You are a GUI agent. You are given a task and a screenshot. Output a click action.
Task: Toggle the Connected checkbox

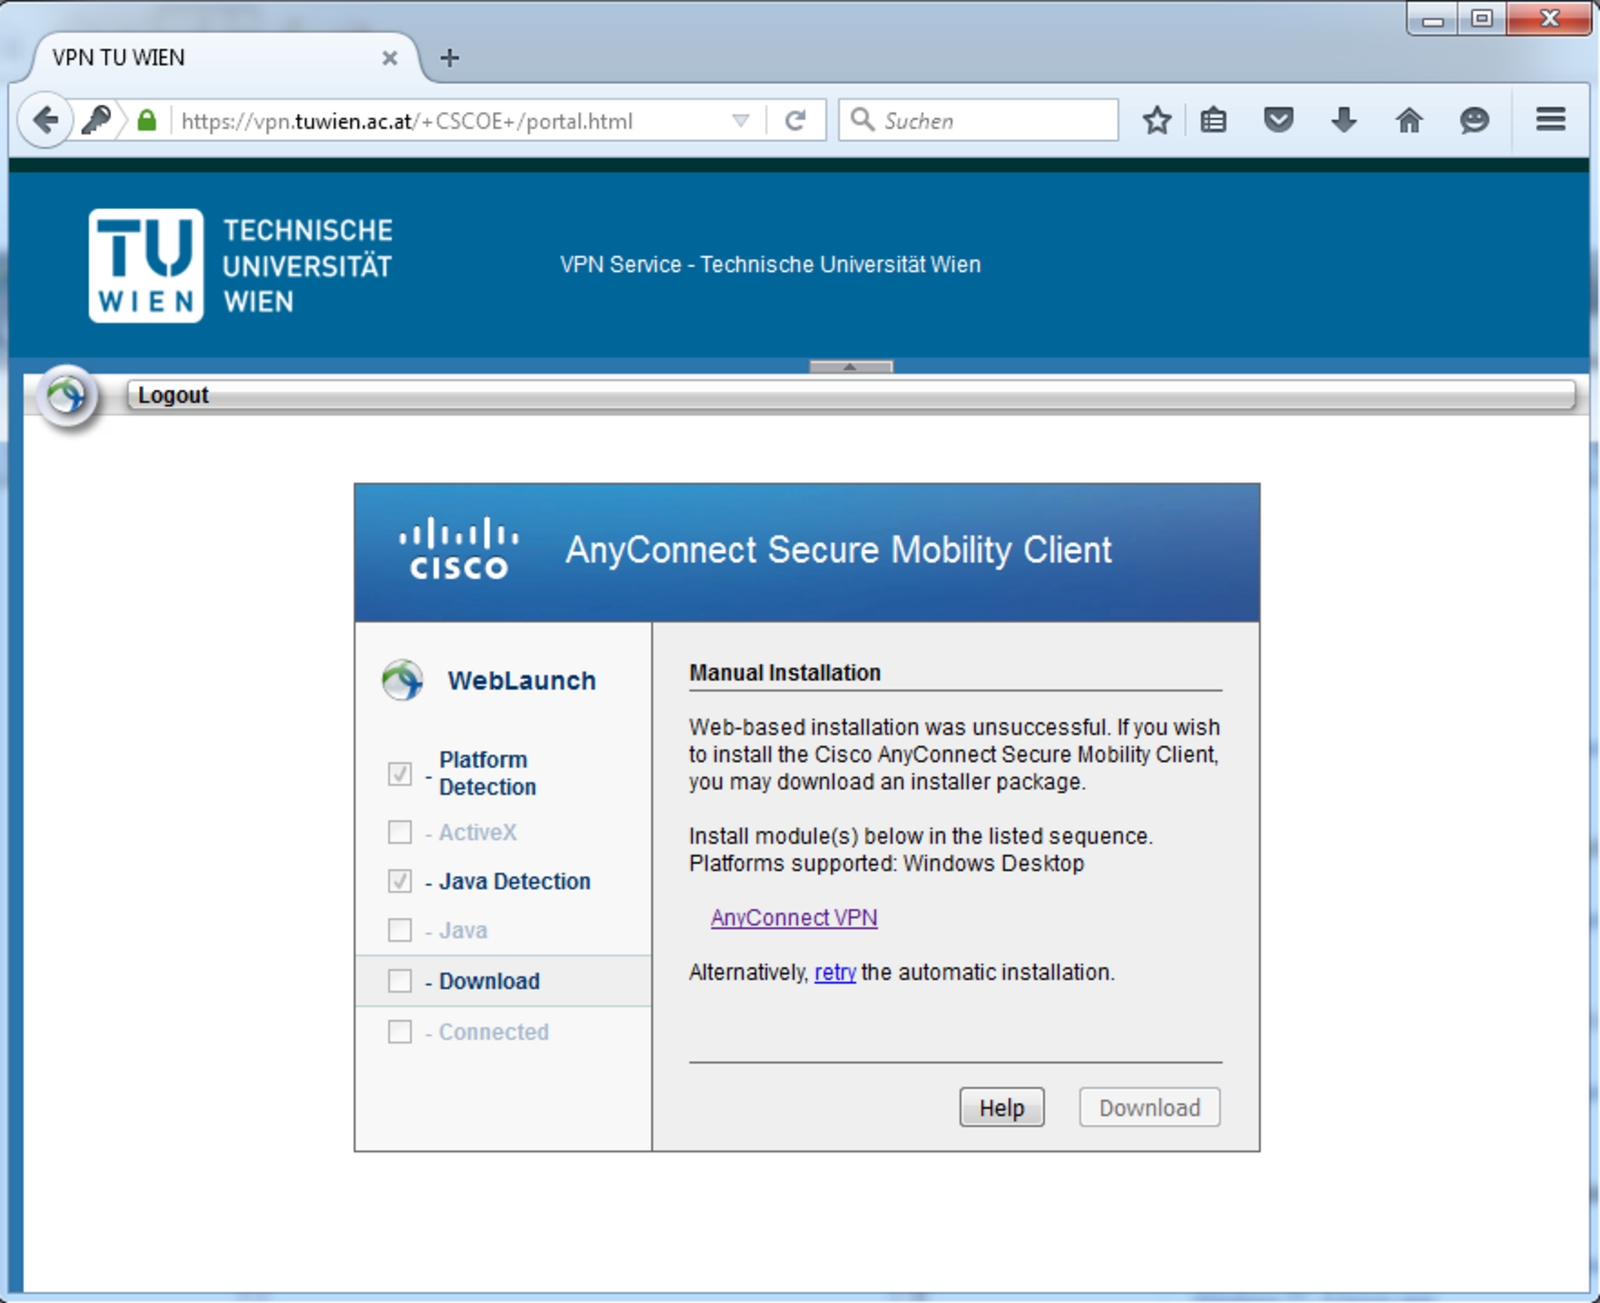point(400,1031)
